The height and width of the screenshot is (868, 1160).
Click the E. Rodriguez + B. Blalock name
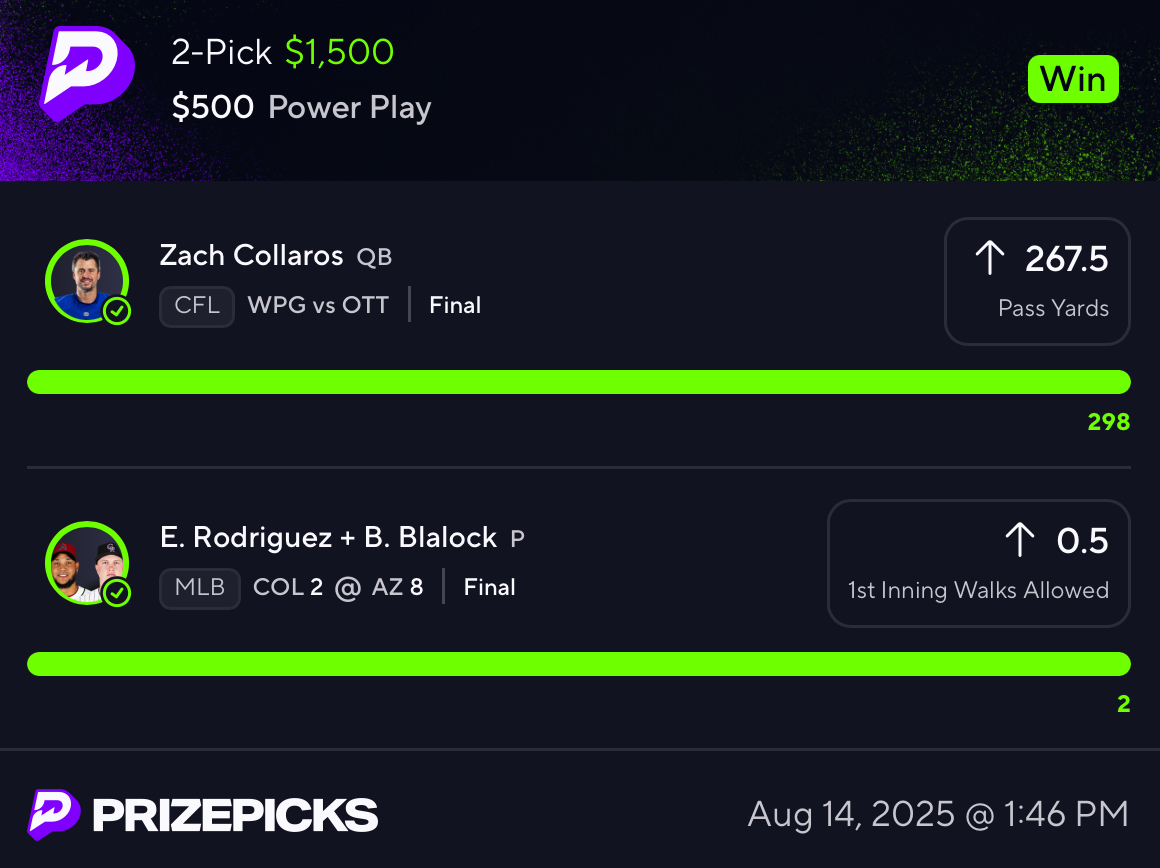(328, 537)
